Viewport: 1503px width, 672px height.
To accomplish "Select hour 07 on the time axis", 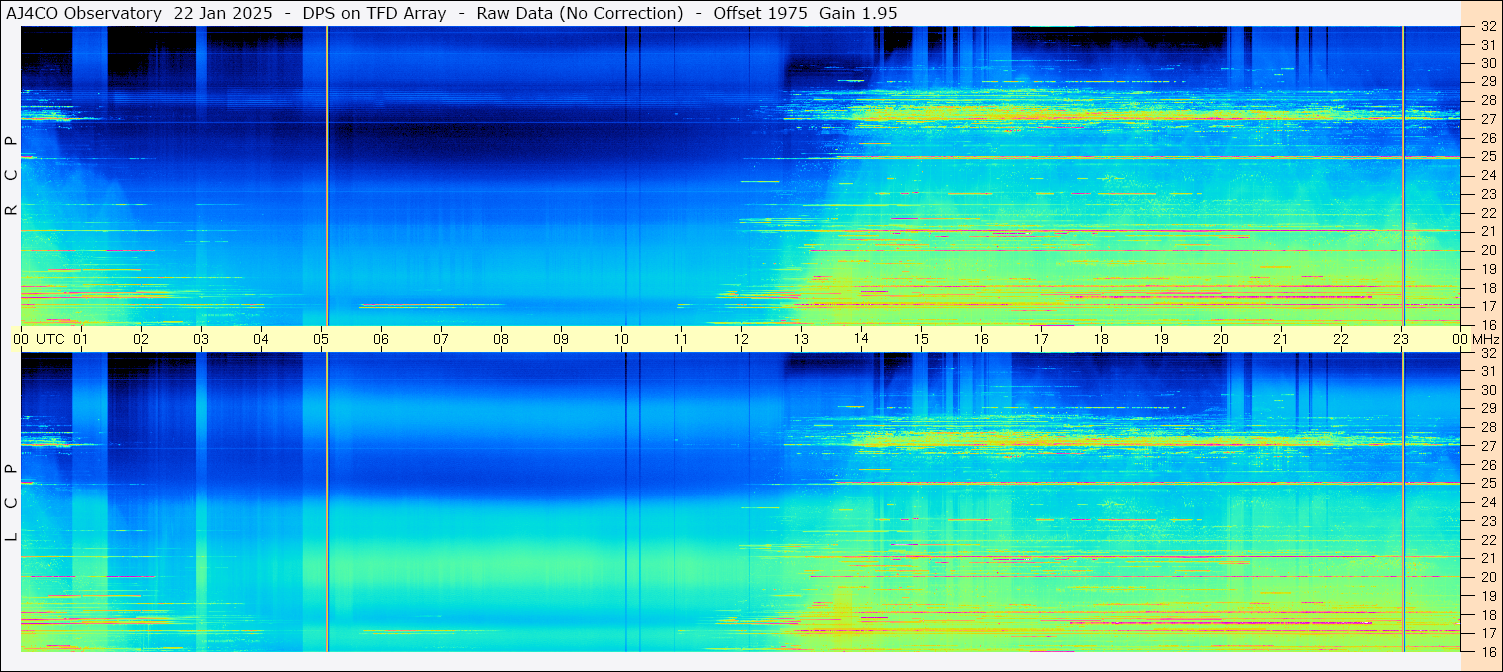I will pyautogui.click(x=441, y=339).
